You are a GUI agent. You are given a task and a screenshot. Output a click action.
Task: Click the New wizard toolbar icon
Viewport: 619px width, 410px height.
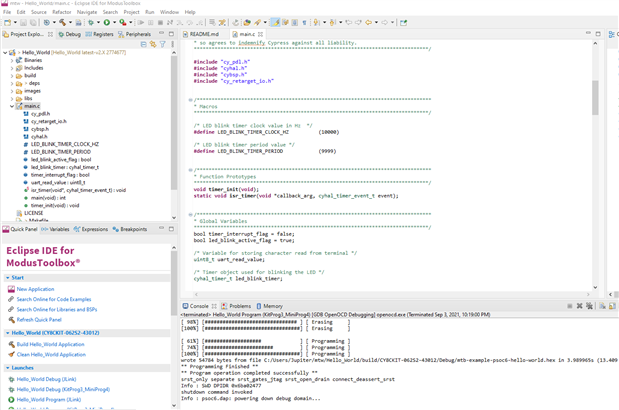coord(8,22)
